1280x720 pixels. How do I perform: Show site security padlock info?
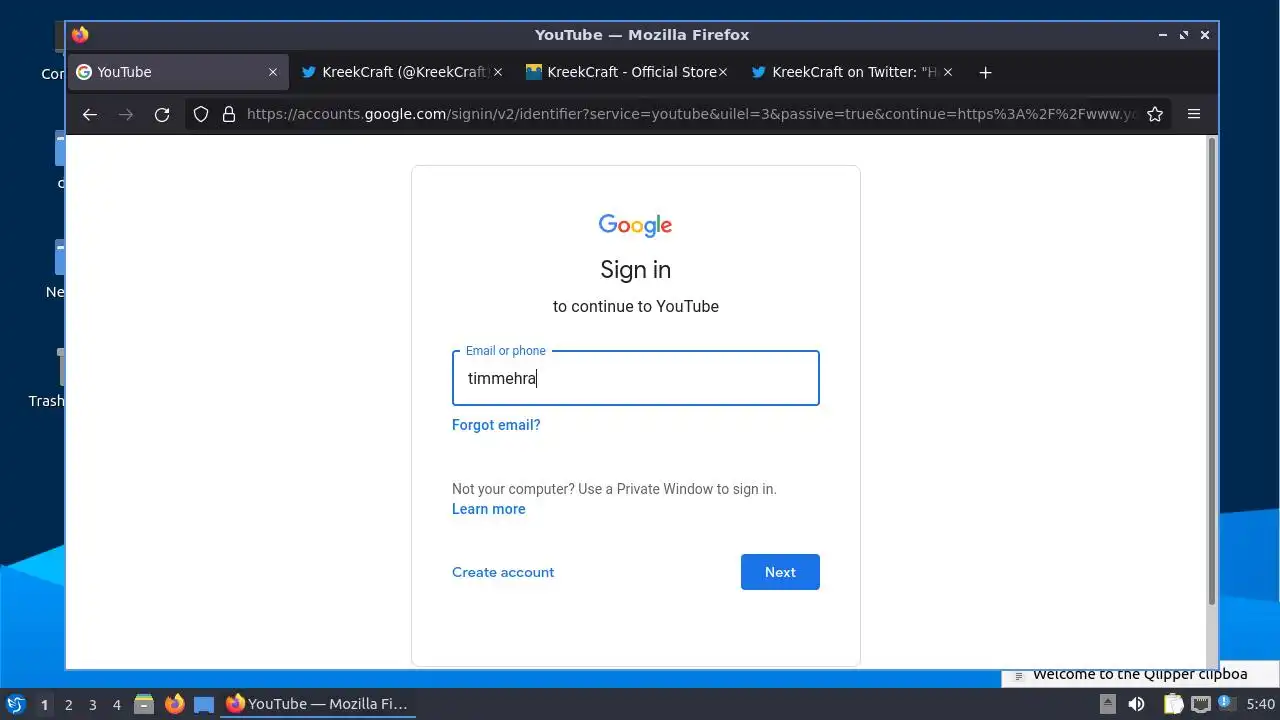click(x=229, y=114)
